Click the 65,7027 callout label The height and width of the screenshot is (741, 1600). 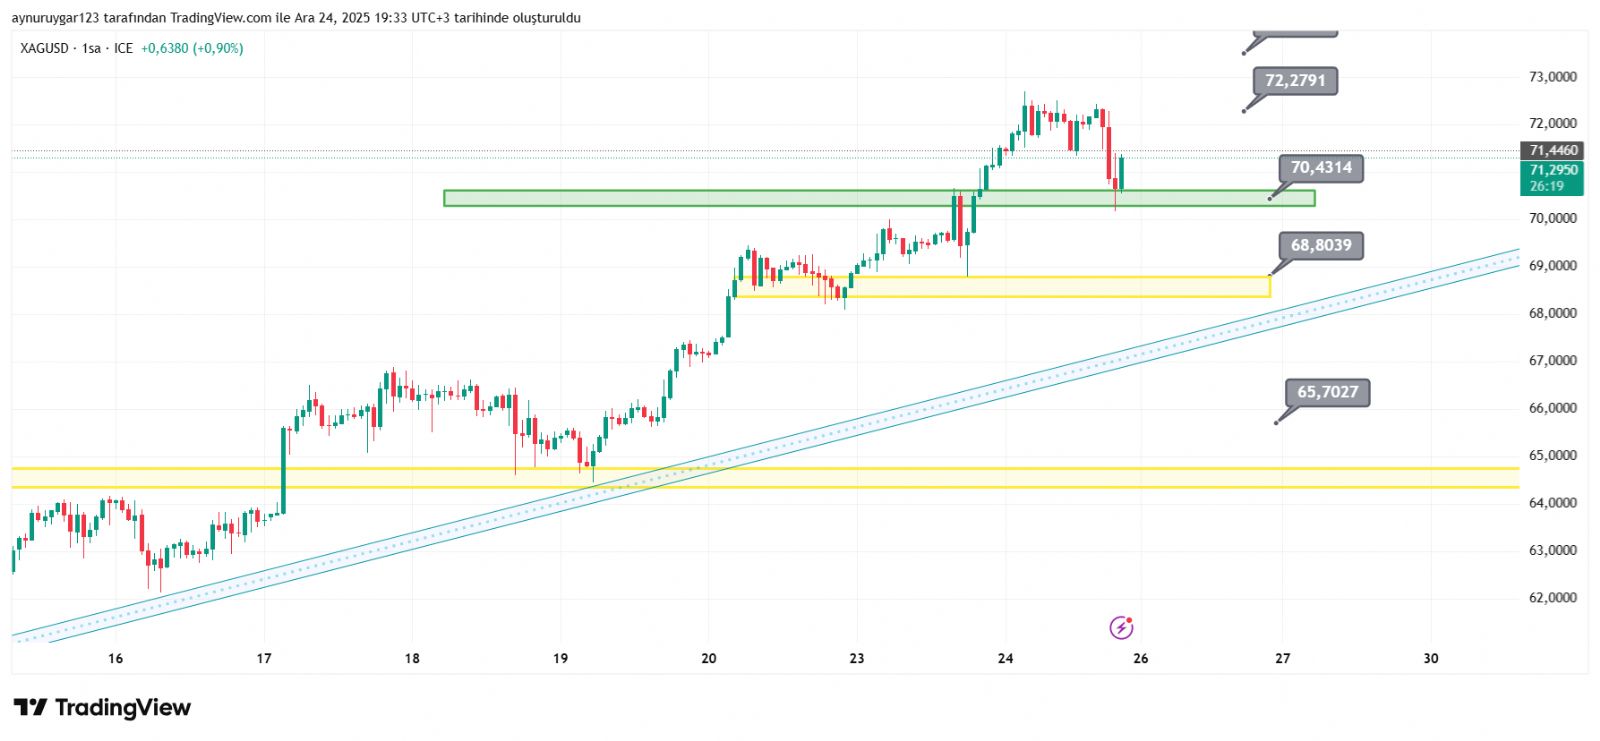tap(1327, 392)
